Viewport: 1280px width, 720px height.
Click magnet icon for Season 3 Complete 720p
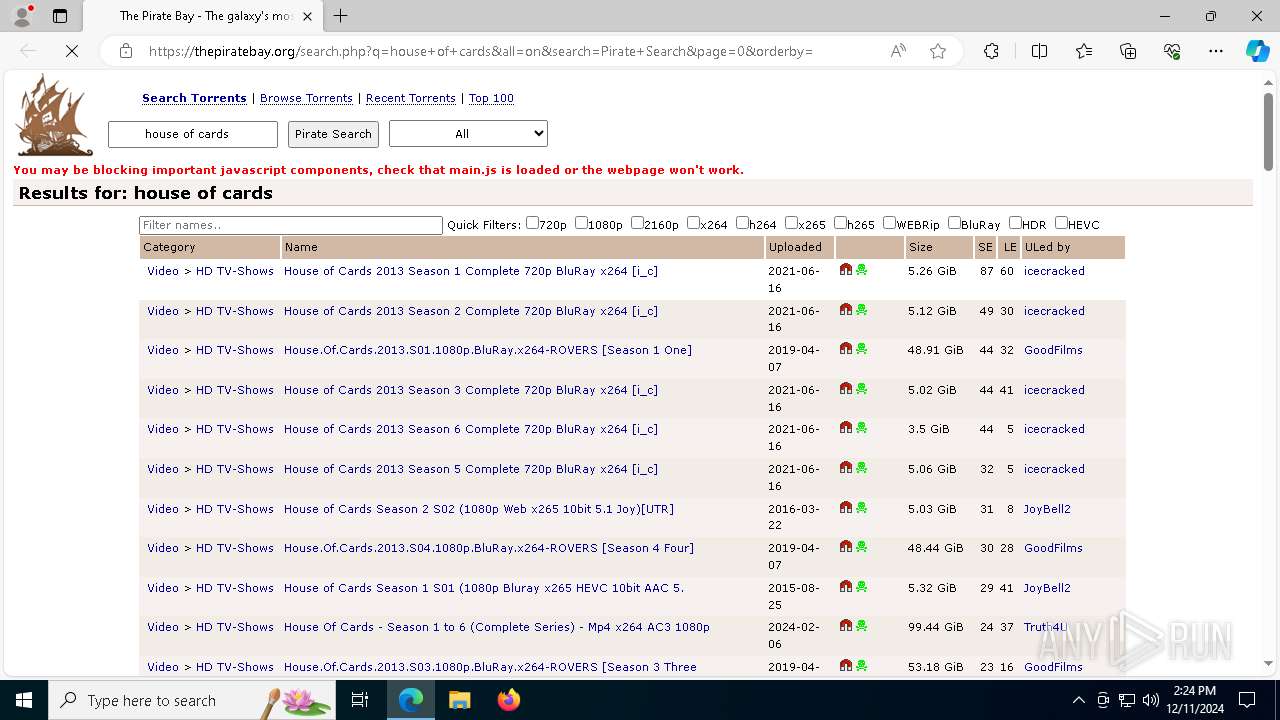846,389
